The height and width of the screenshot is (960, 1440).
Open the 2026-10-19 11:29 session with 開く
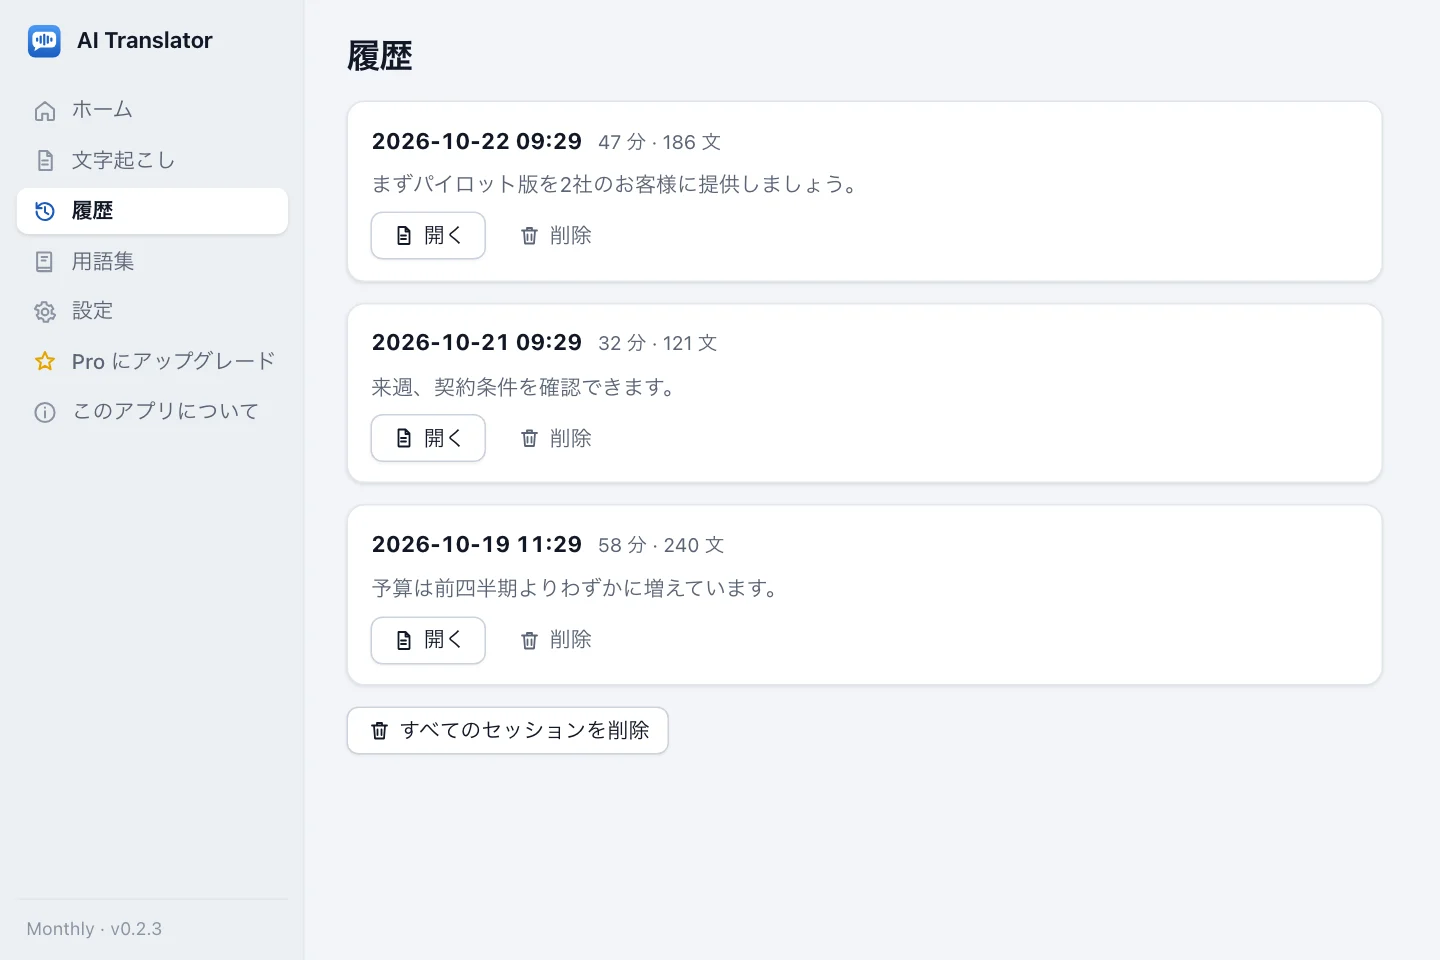[x=428, y=640]
